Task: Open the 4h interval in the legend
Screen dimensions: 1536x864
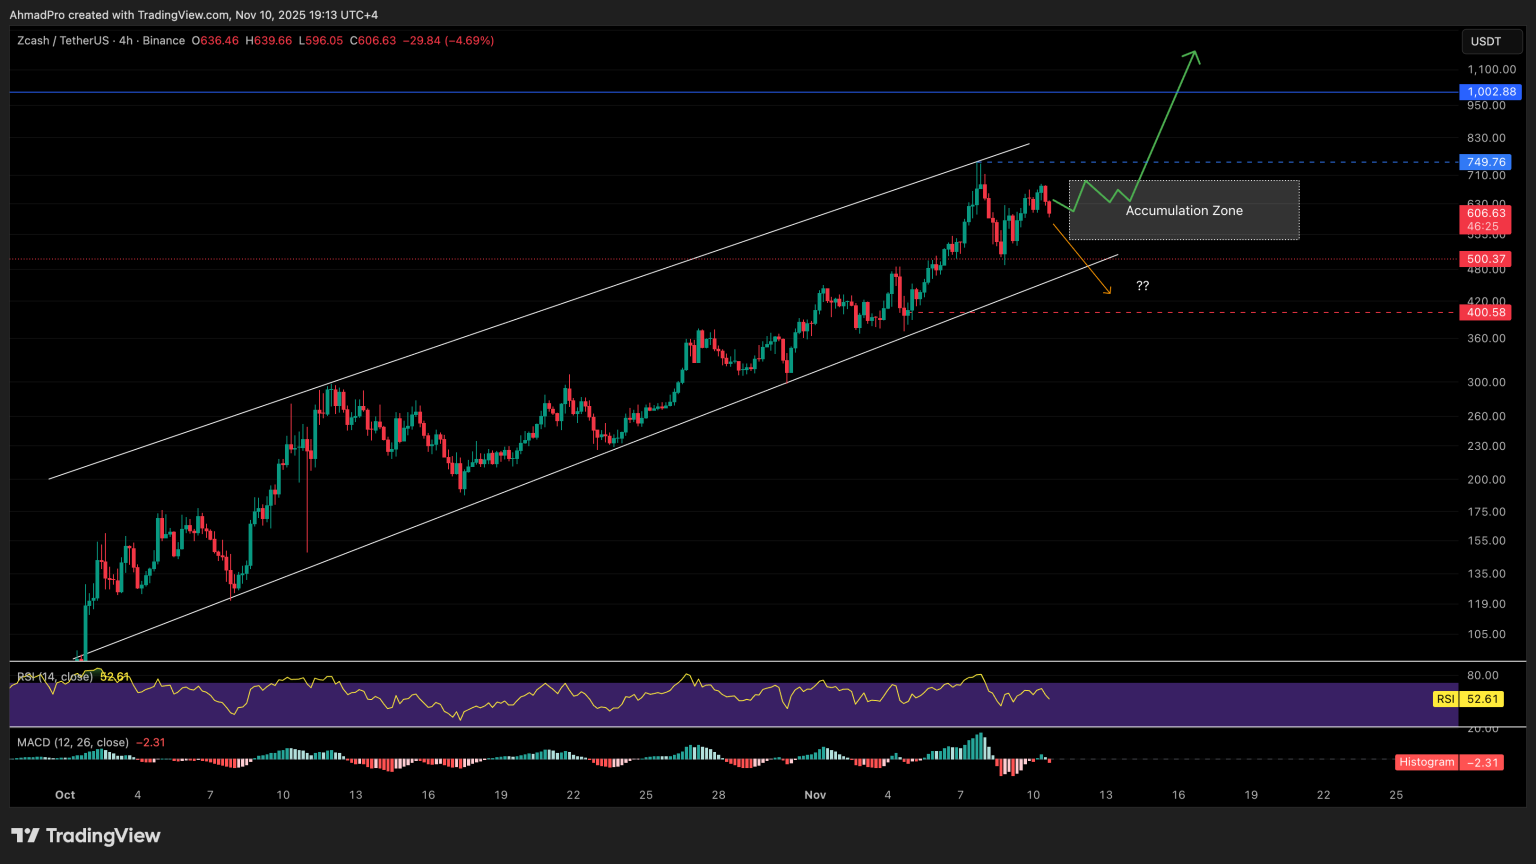Action: [x=126, y=41]
